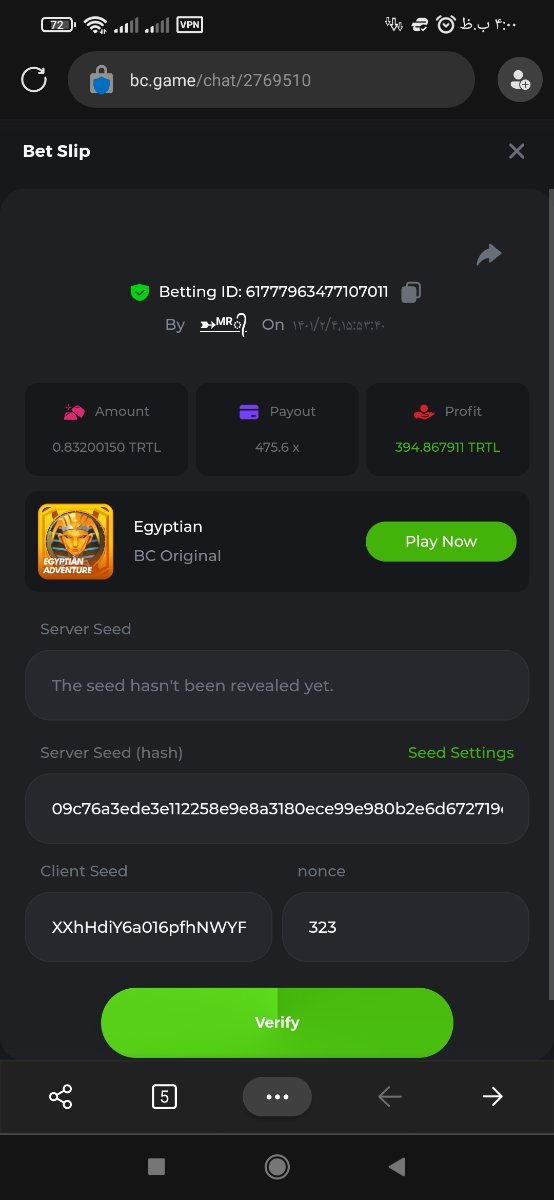Click the Play Now button

(441, 541)
